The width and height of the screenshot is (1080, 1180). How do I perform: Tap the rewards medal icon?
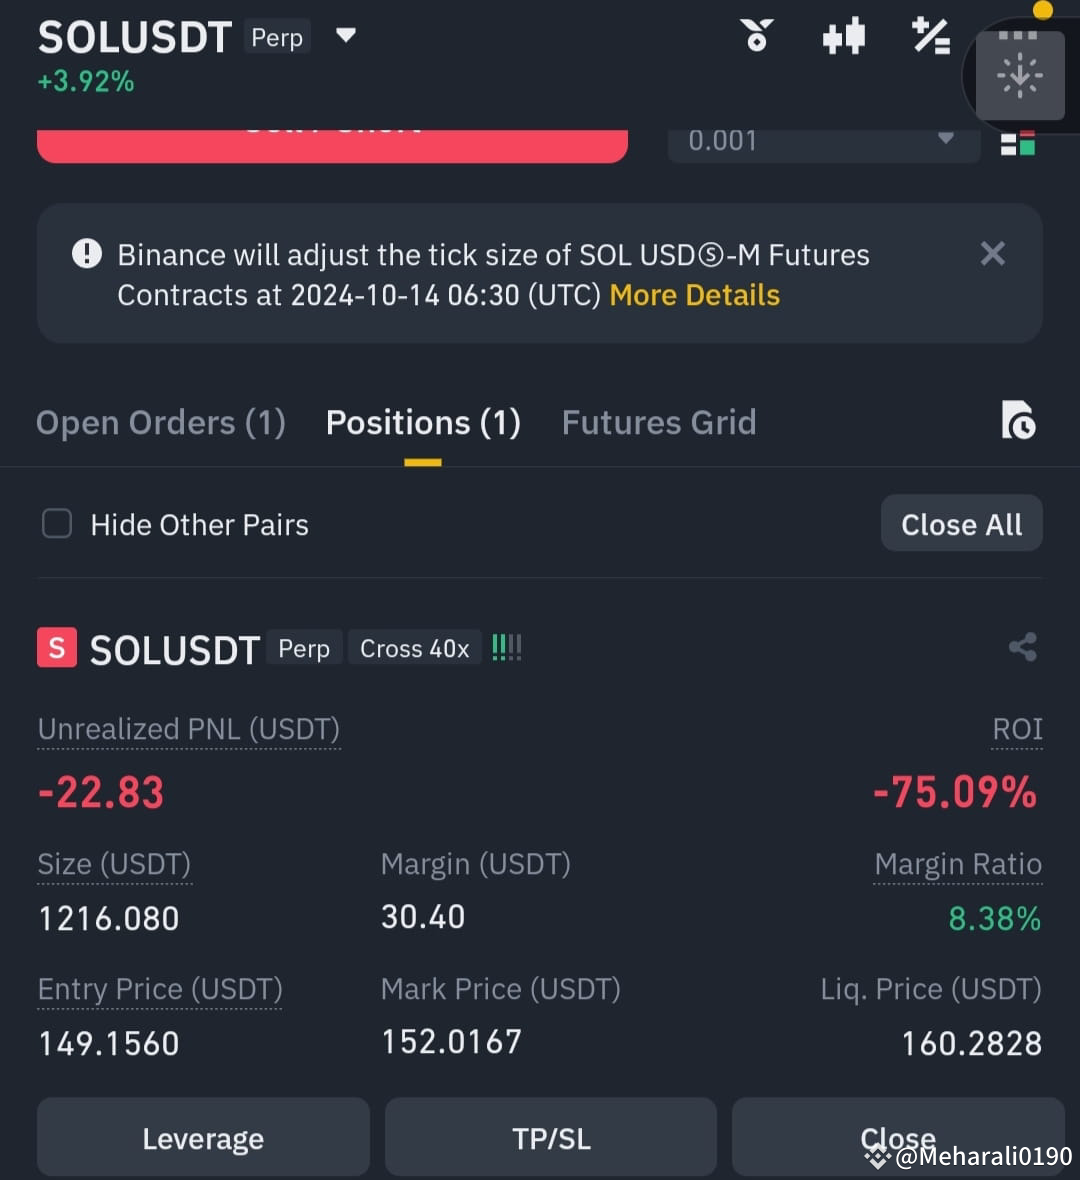[x=756, y=35]
